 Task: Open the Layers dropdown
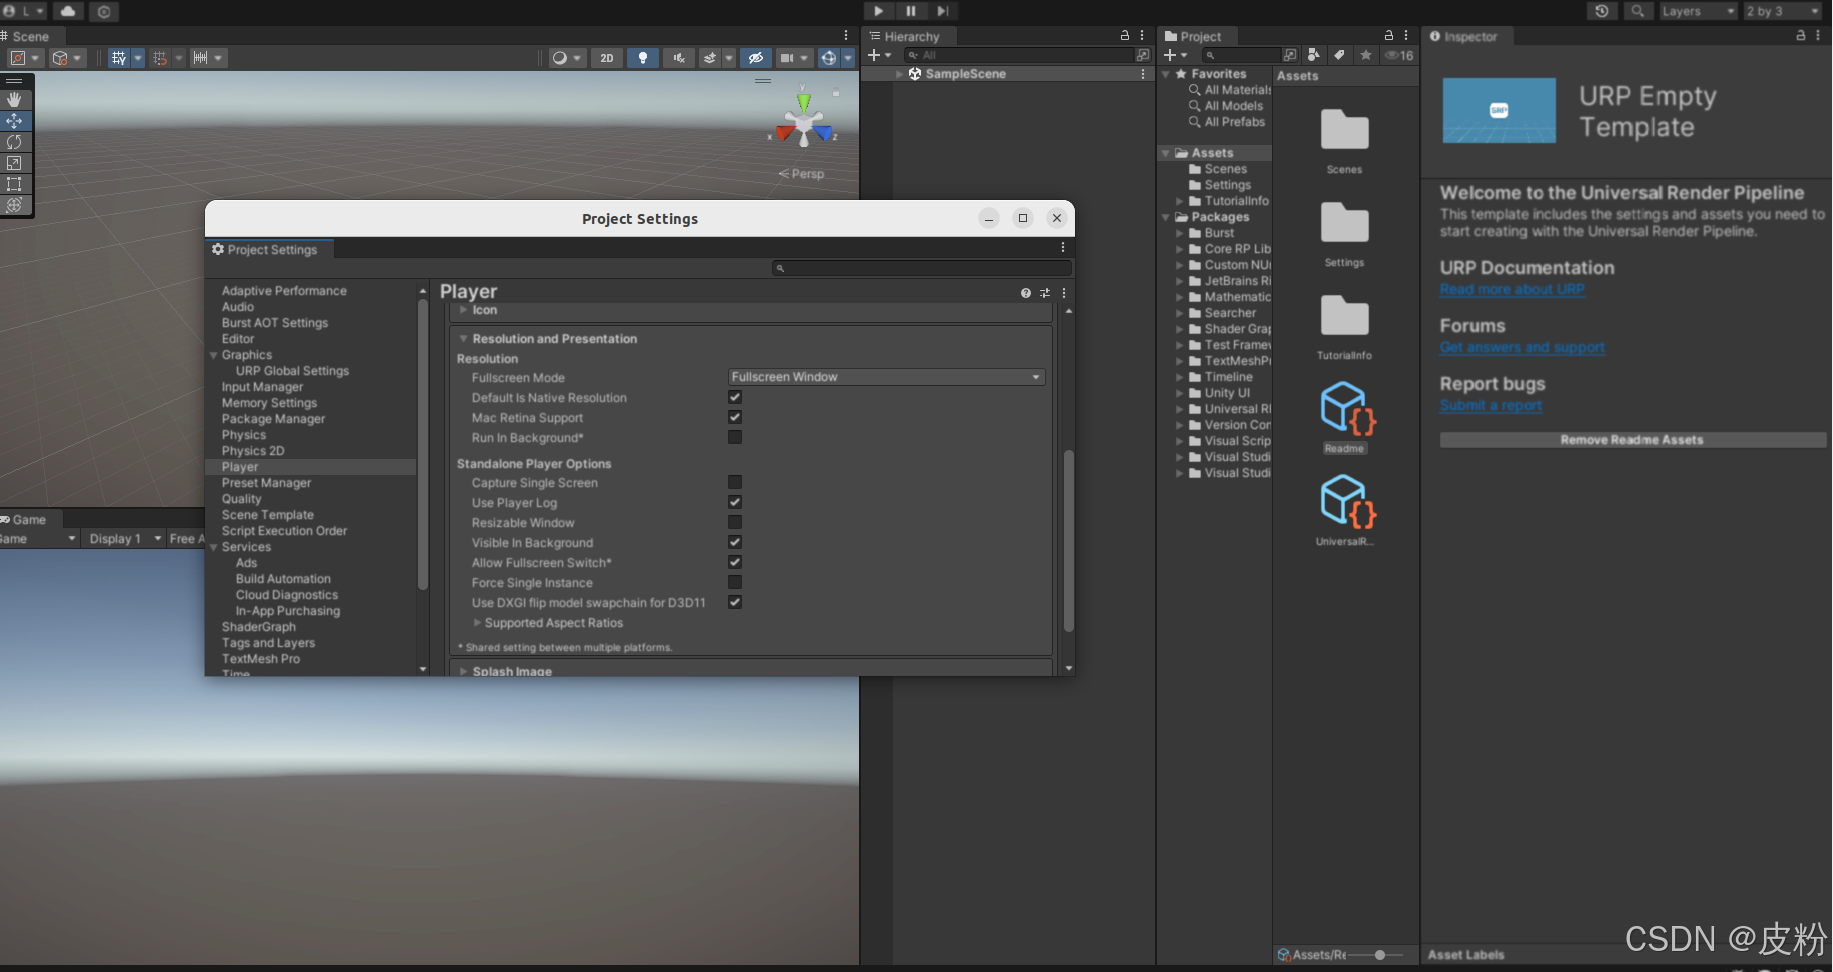[x=1698, y=11]
